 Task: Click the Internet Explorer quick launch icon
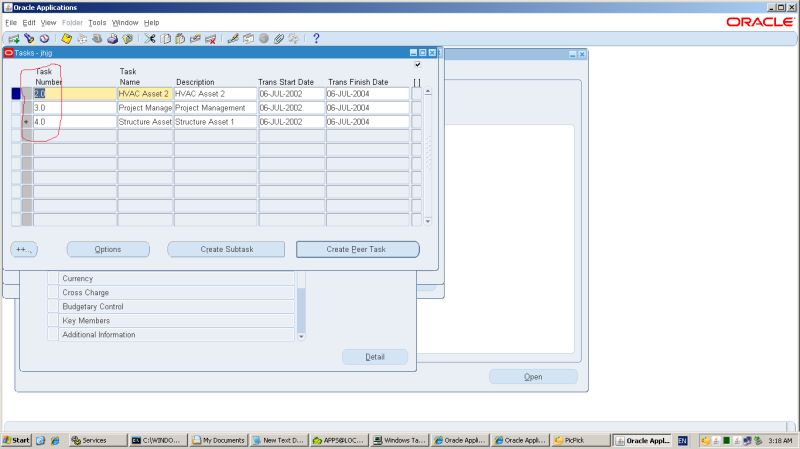[x=55, y=440]
